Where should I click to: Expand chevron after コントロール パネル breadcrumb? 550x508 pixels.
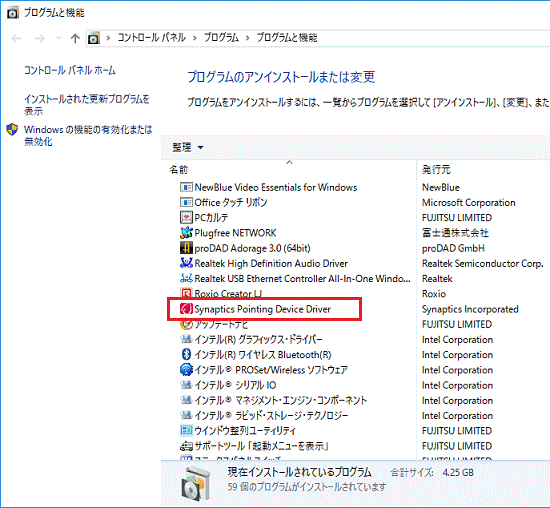click(x=195, y=38)
